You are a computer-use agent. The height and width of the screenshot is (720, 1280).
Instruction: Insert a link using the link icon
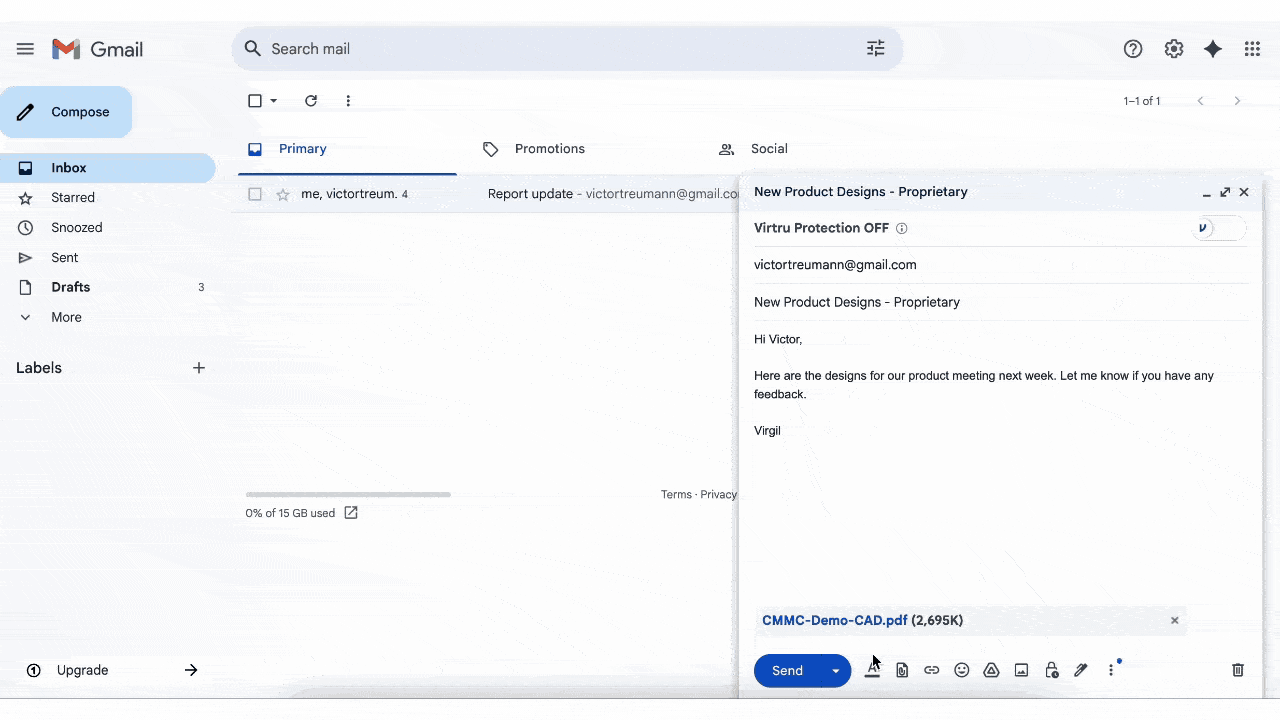click(x=932, y=670)
